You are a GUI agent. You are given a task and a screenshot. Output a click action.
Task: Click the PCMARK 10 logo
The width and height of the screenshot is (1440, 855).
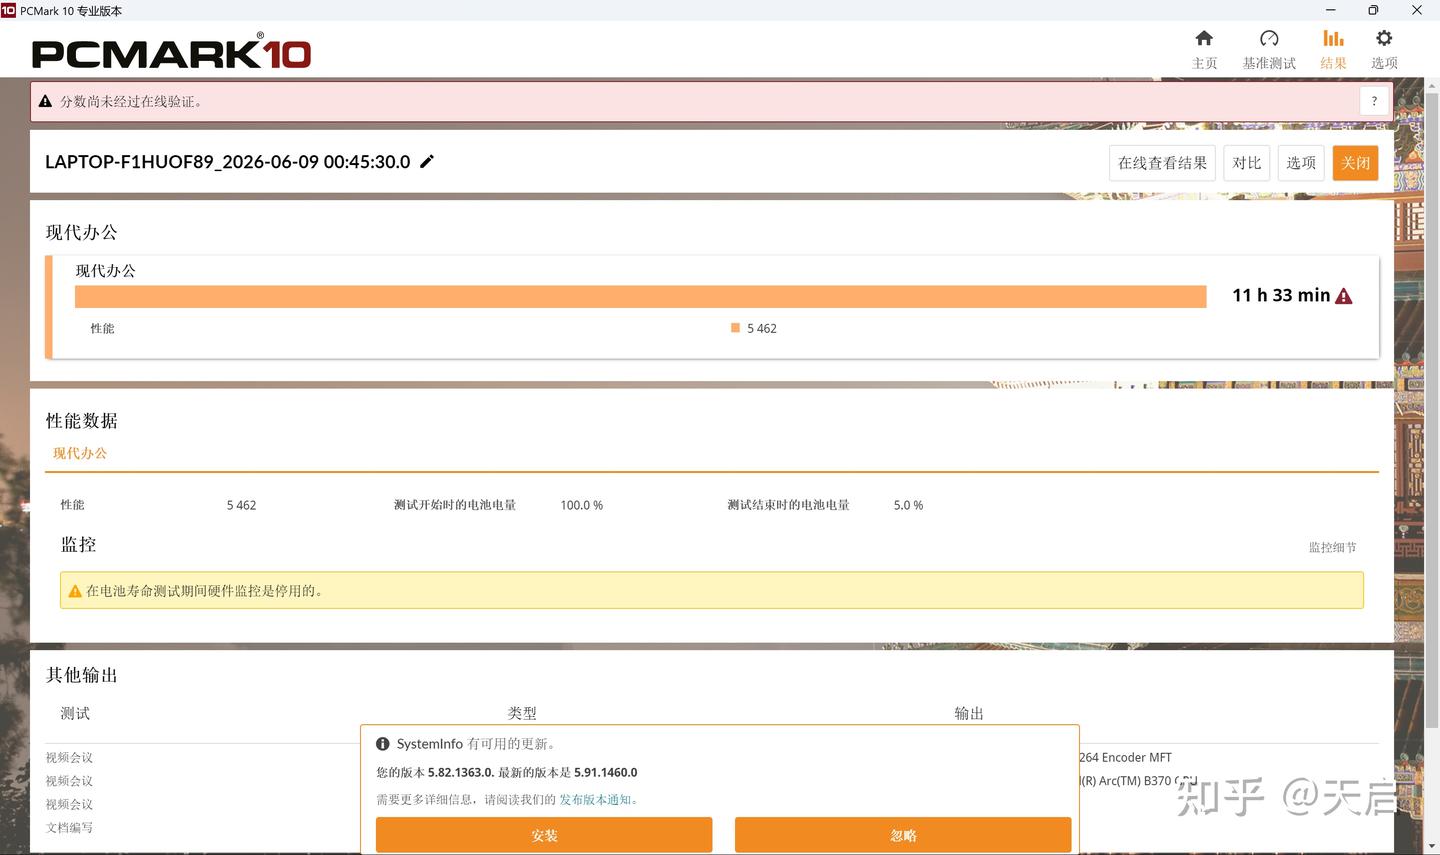pos(171,51)
